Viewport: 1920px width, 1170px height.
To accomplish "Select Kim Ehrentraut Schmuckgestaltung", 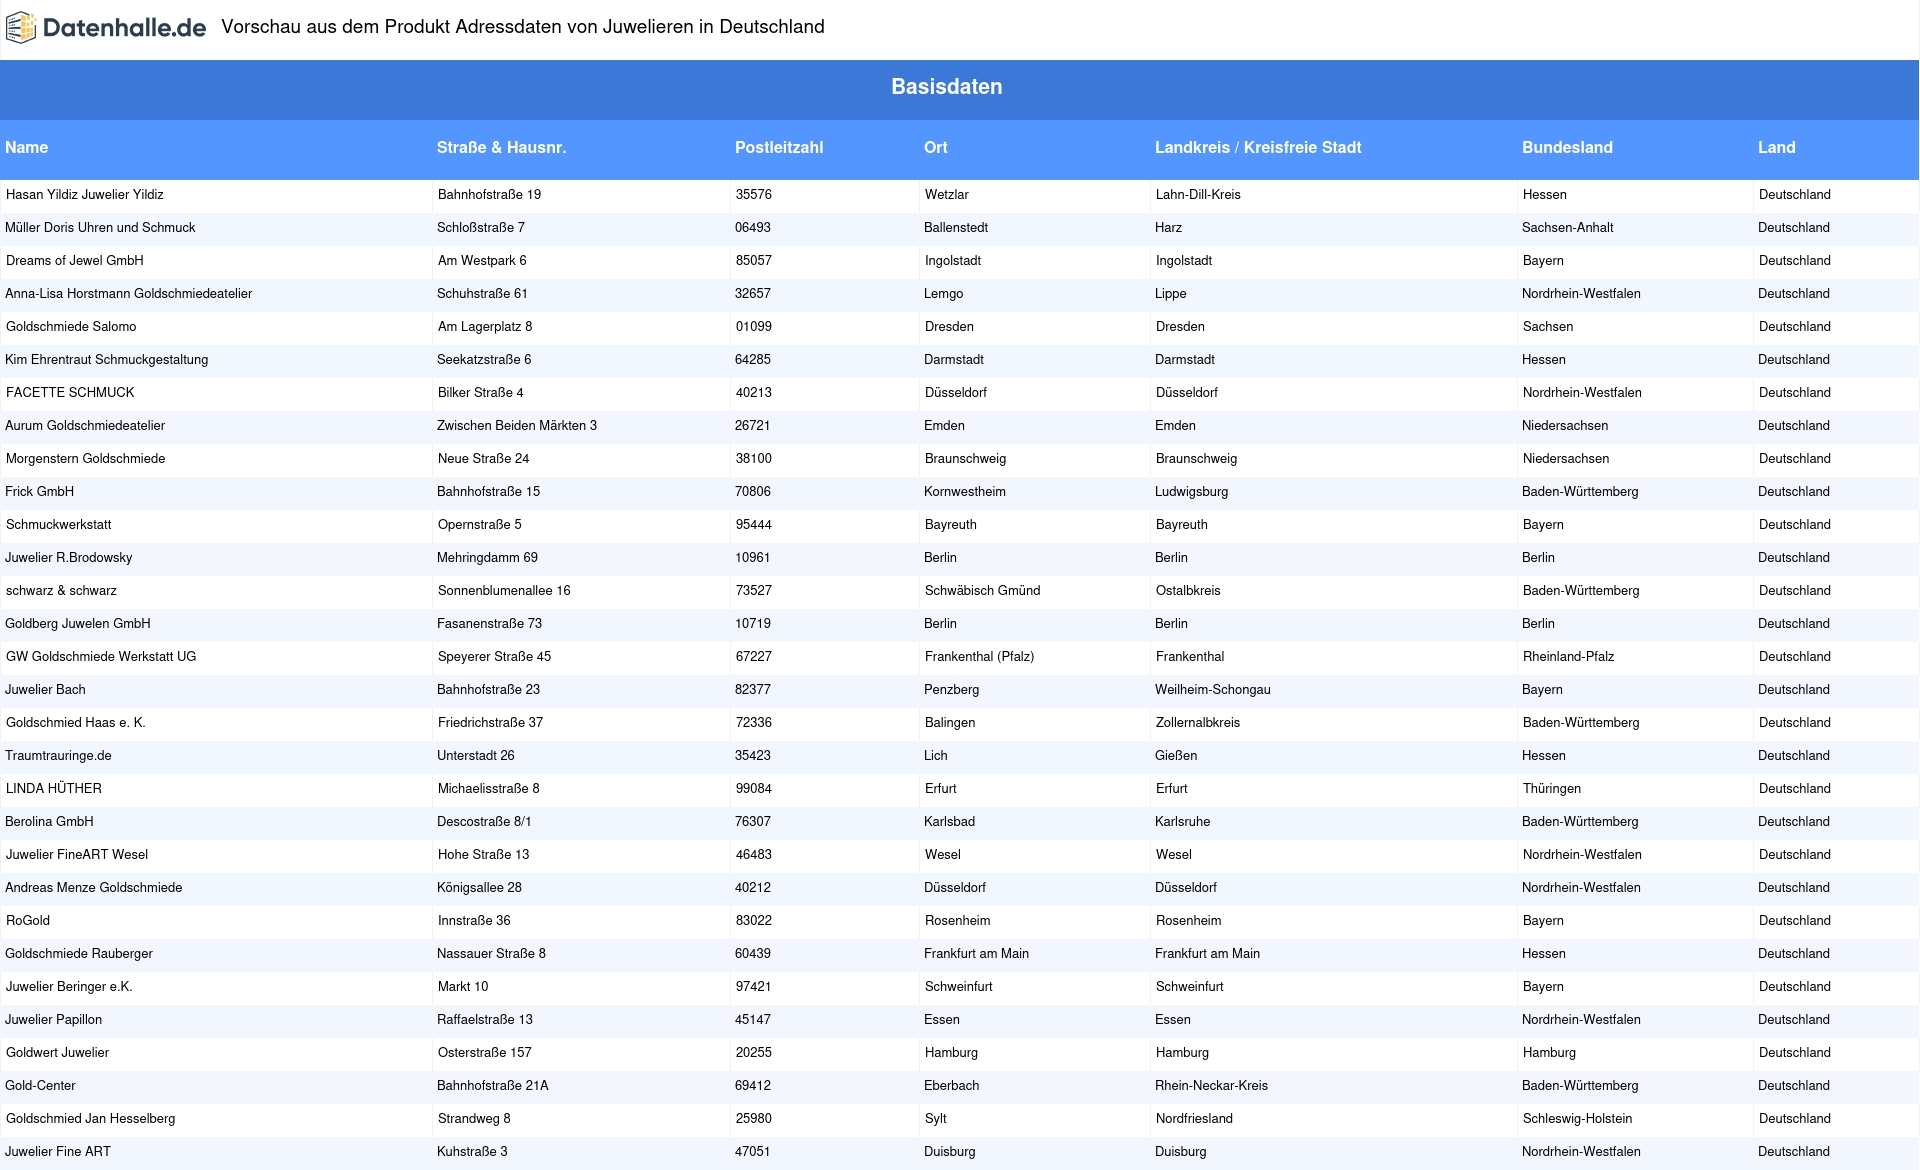I will (x=107, y=360).
